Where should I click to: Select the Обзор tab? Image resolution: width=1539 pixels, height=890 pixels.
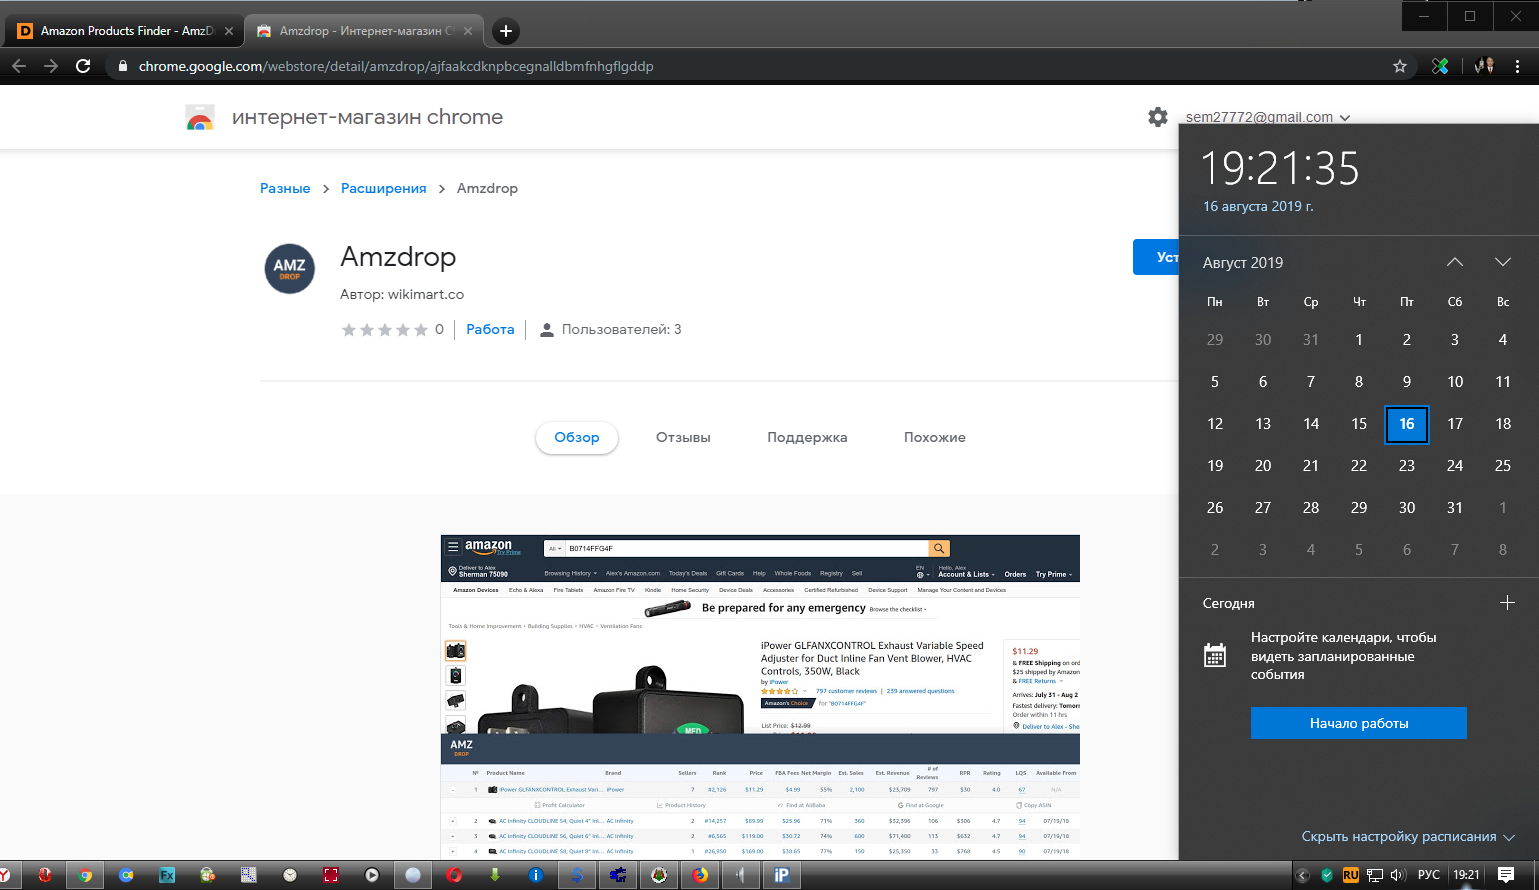tap(577, 438)
